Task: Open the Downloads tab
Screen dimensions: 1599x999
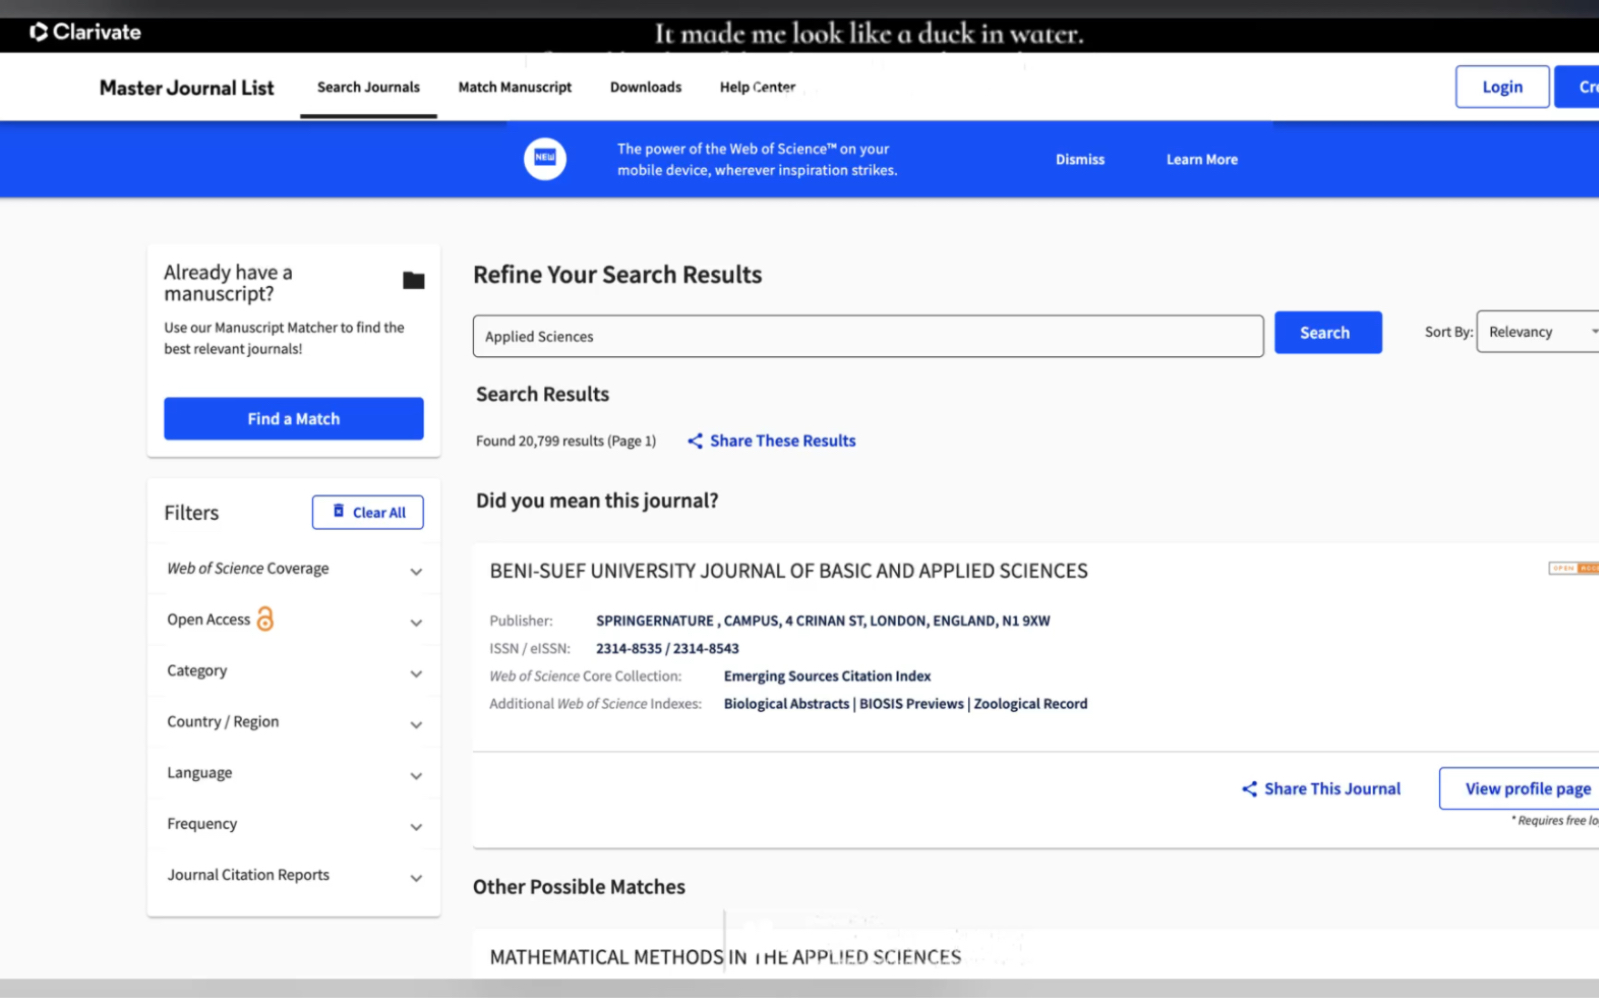Action: [x=646, y=87]
